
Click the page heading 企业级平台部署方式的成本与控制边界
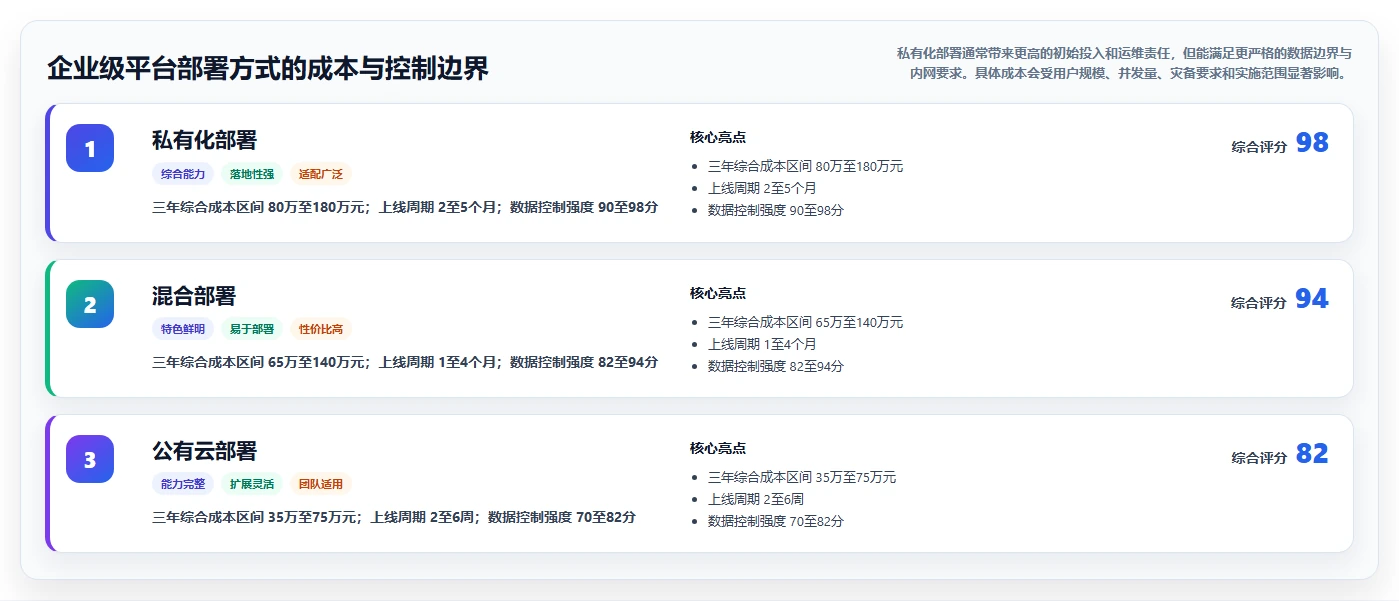(268, 69)
